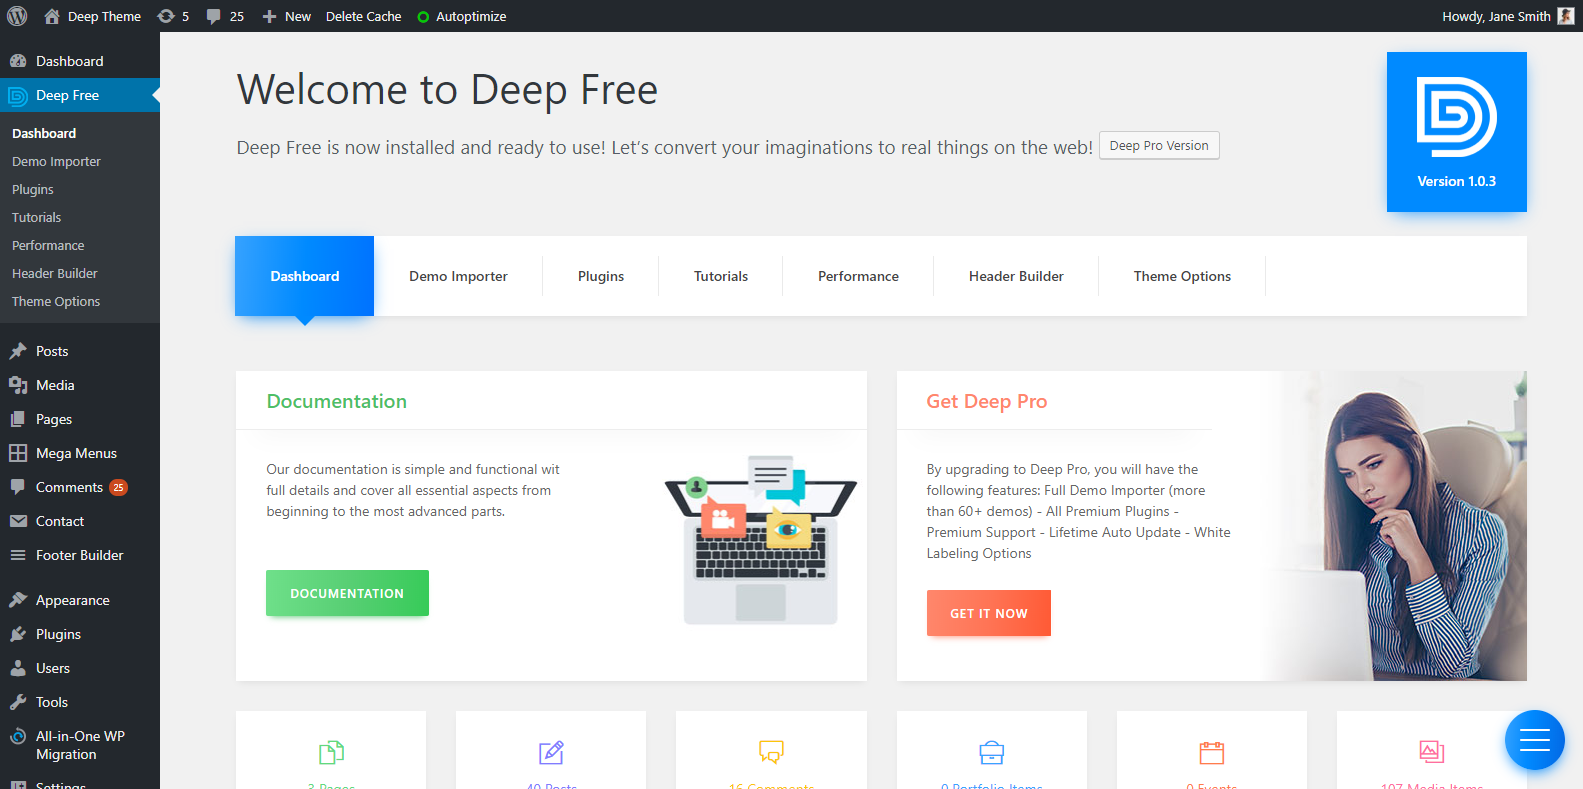Open the comments bubble icon showing 25
This screenshot has height=789, width=1583.
213,17
